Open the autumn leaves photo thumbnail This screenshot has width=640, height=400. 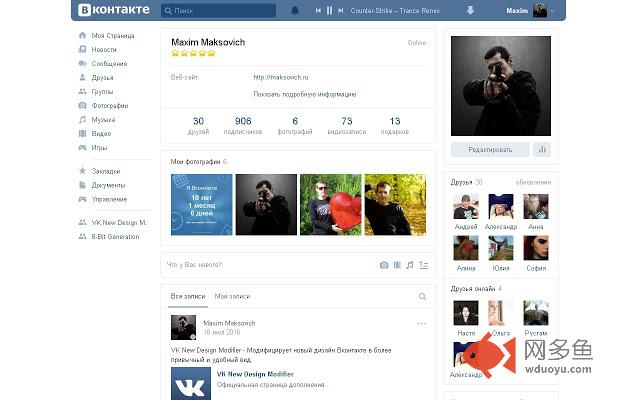point(395,204)
